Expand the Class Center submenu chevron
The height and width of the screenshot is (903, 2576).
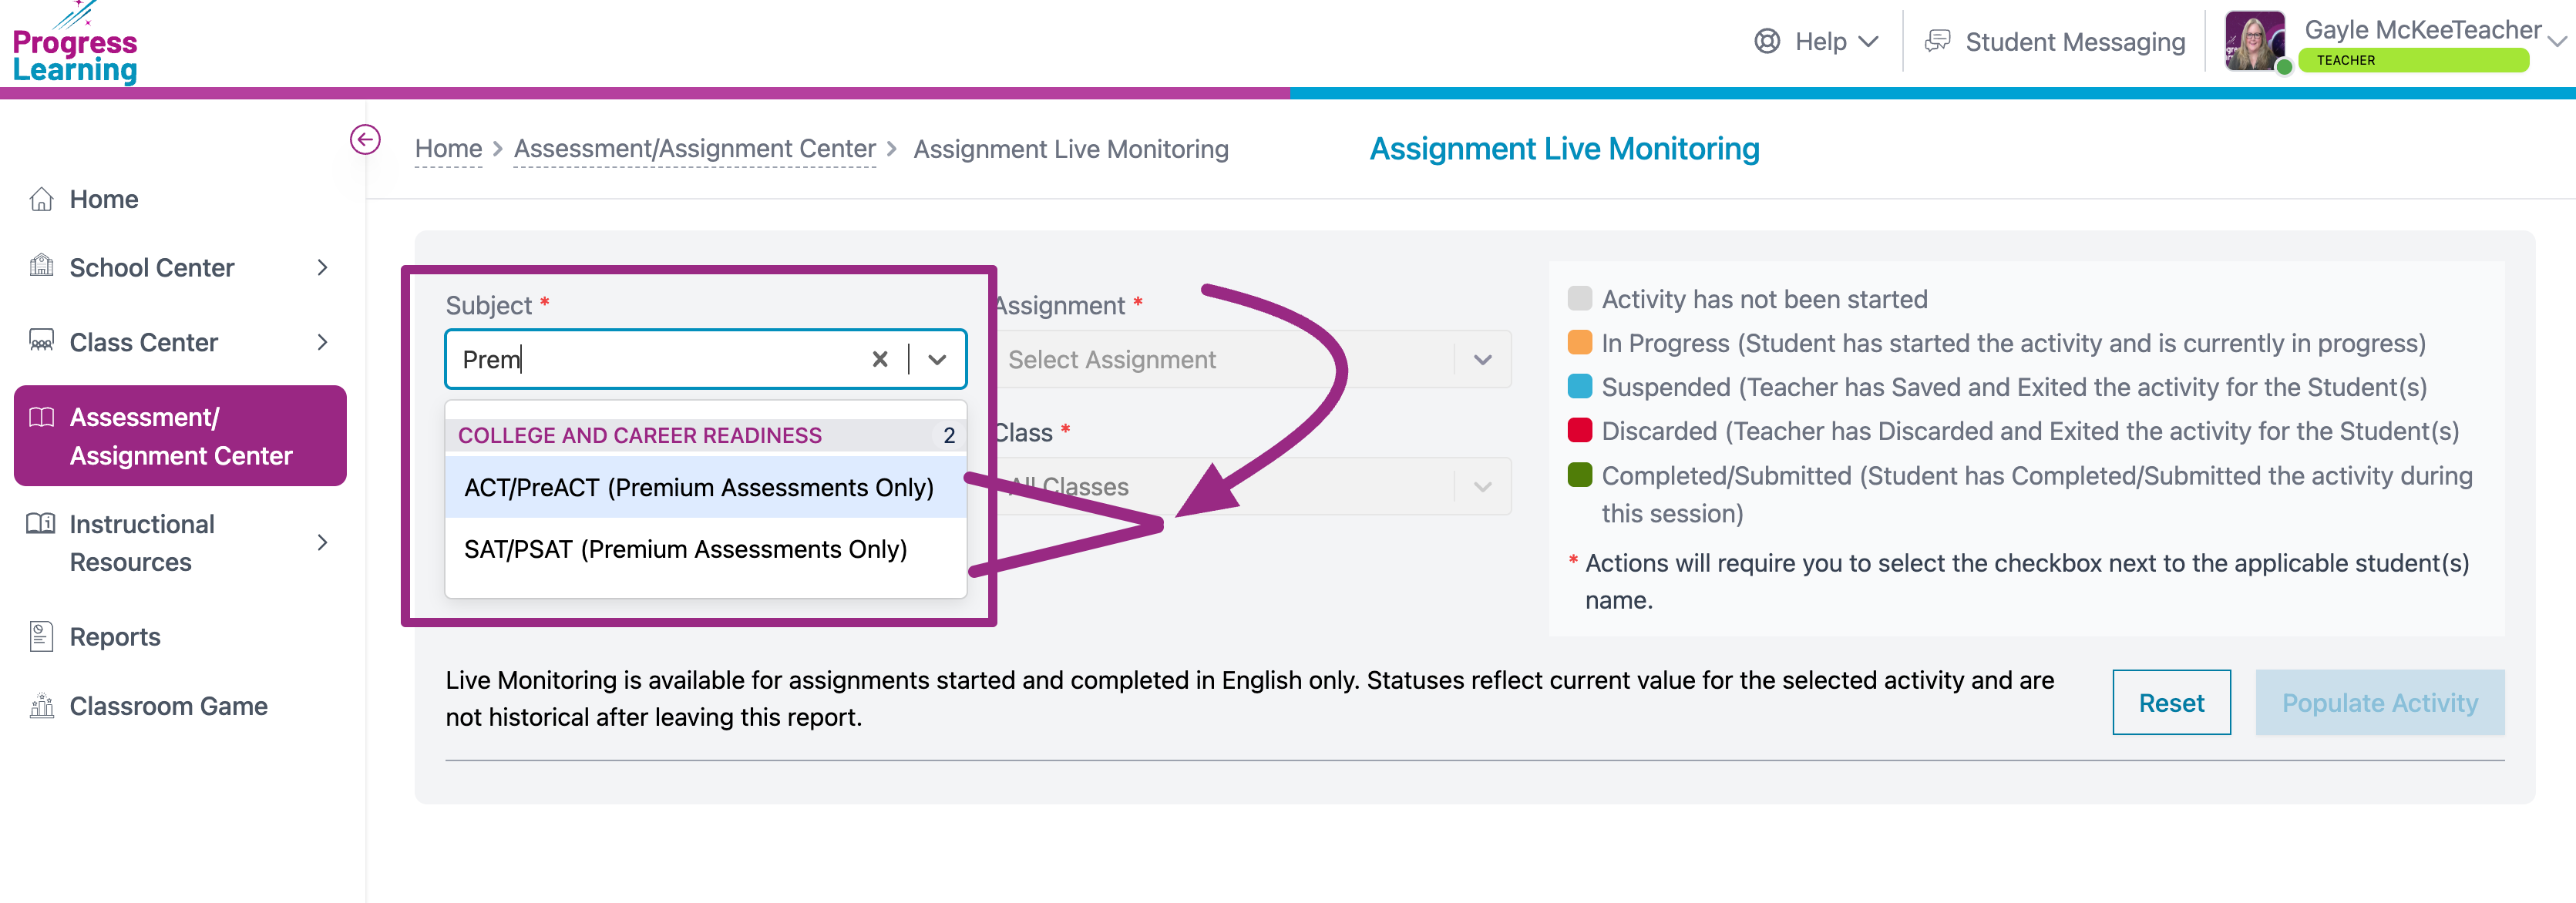click(x=322, y=342)
